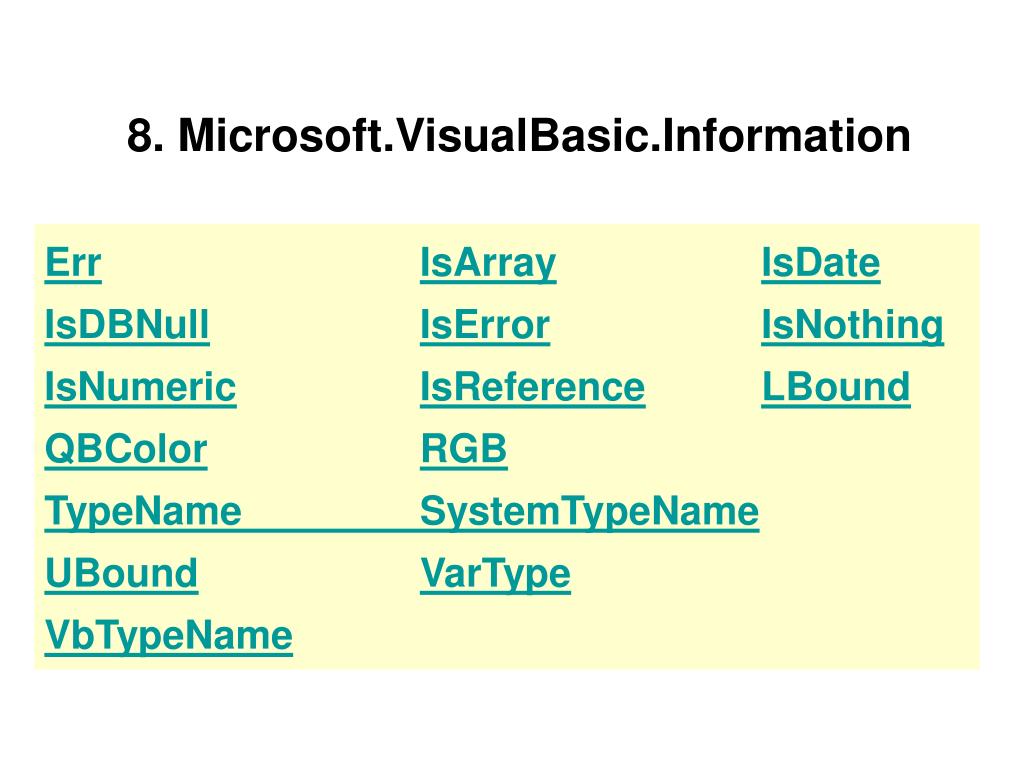Click the VarType hyperlink
The width and height of the screenshot is (1024, 768).
tap(495, 574)
